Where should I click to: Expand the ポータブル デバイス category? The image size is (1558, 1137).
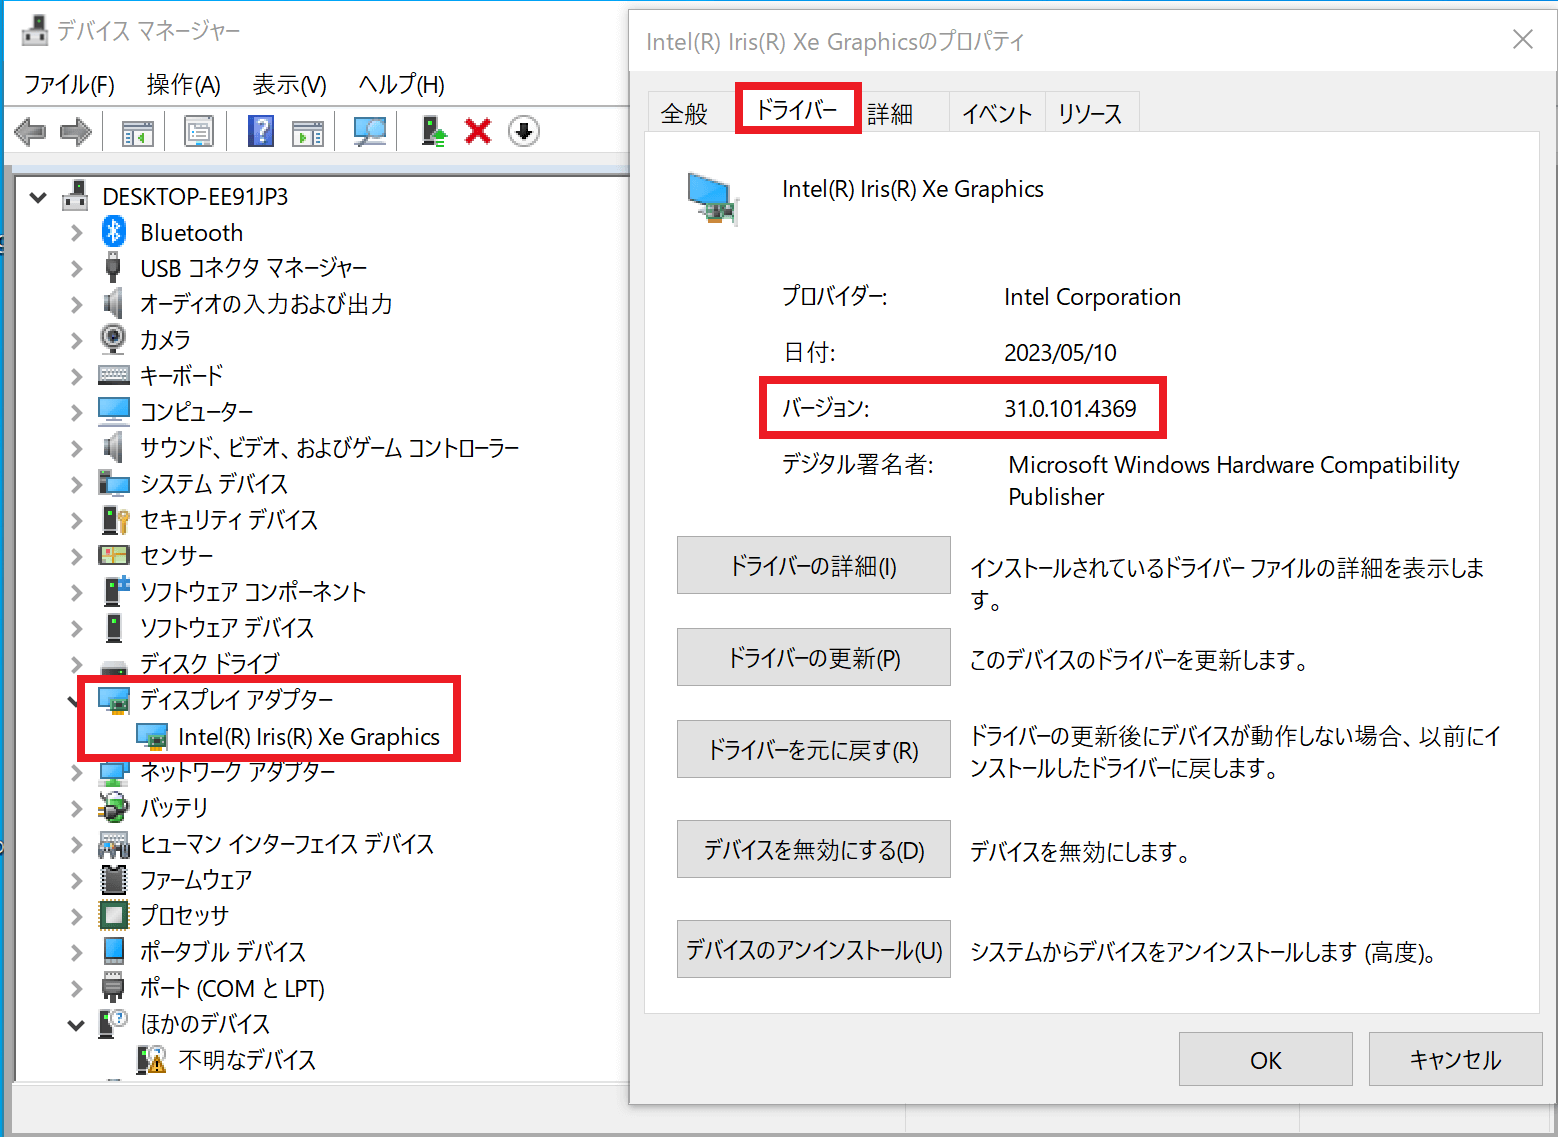pyautogui.click(x=76, y=952)
